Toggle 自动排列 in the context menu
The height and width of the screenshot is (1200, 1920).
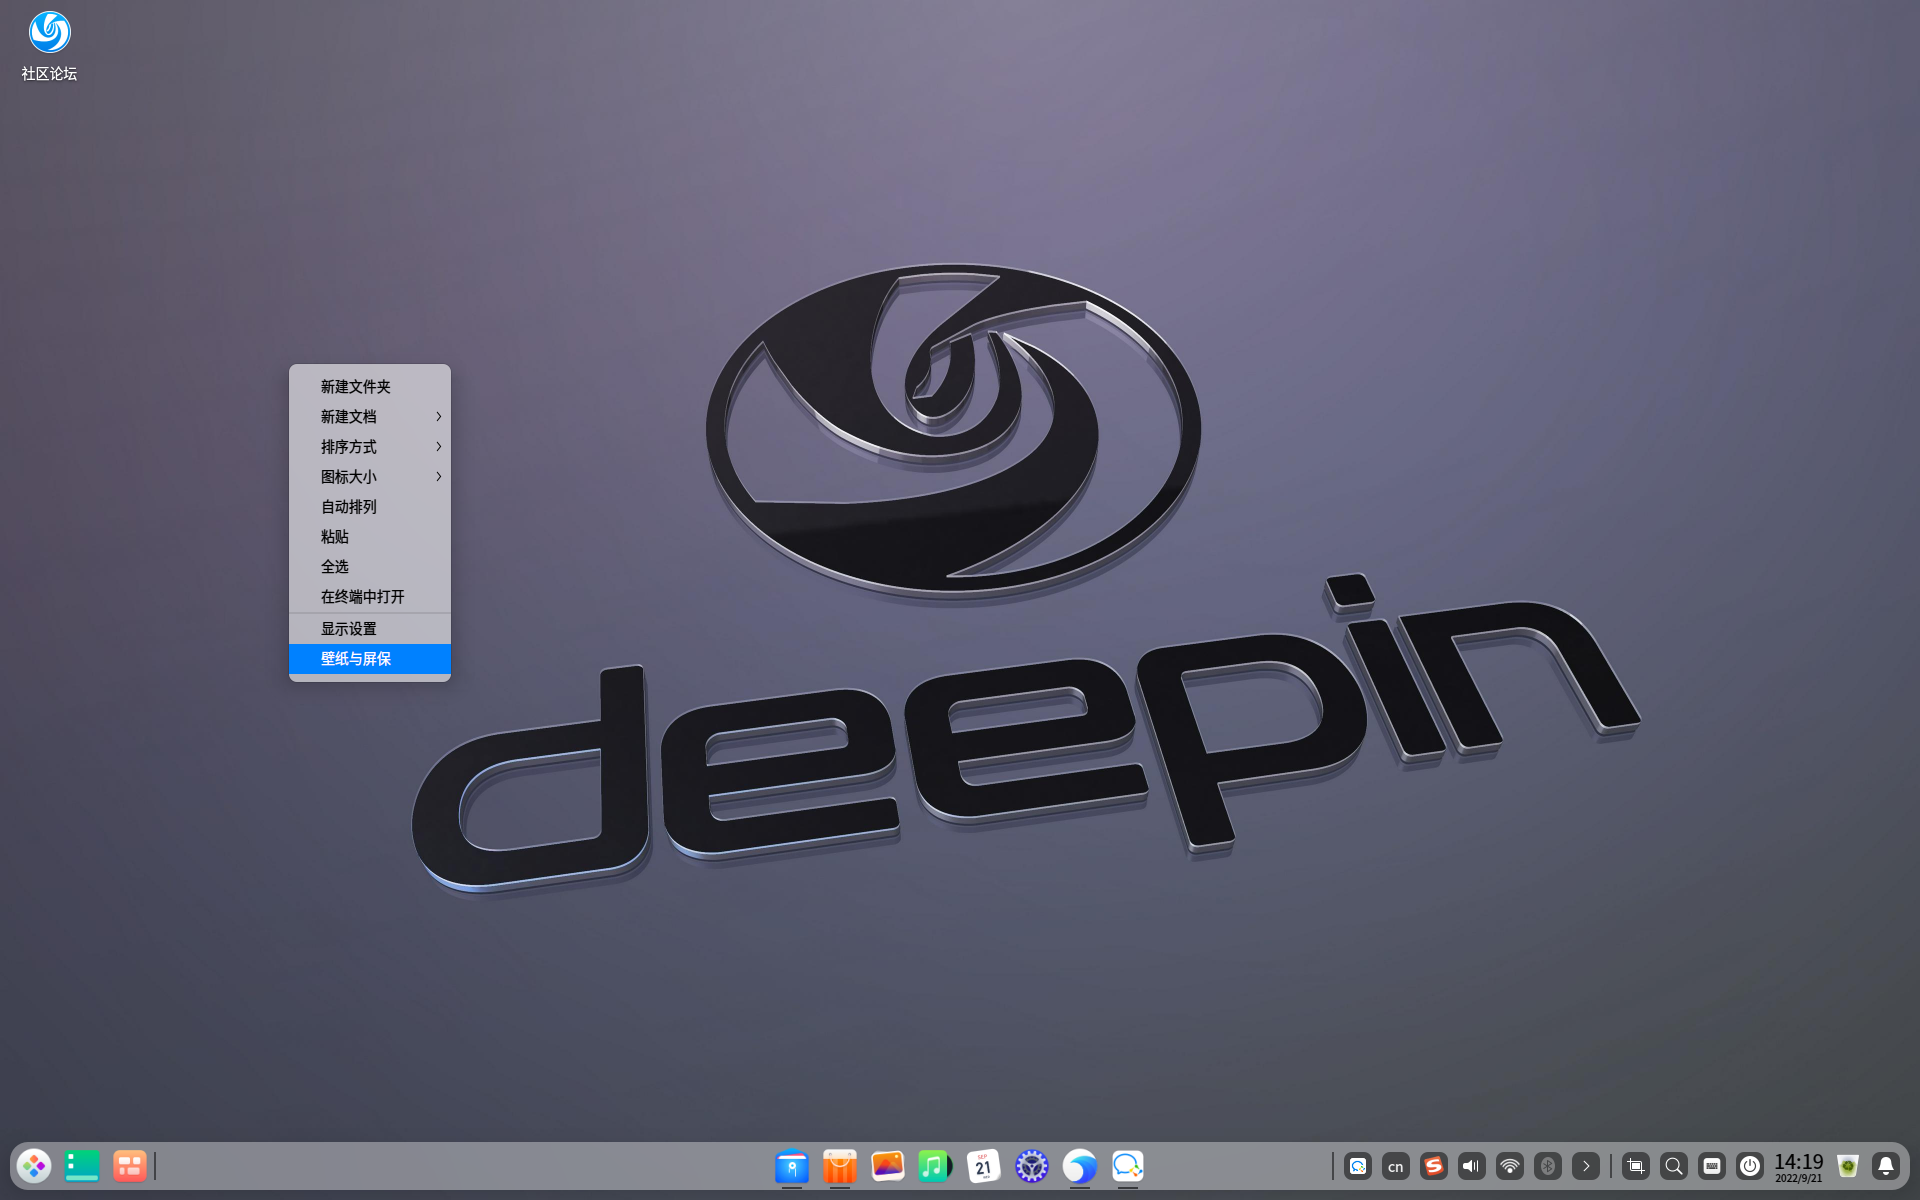(370, 507)
